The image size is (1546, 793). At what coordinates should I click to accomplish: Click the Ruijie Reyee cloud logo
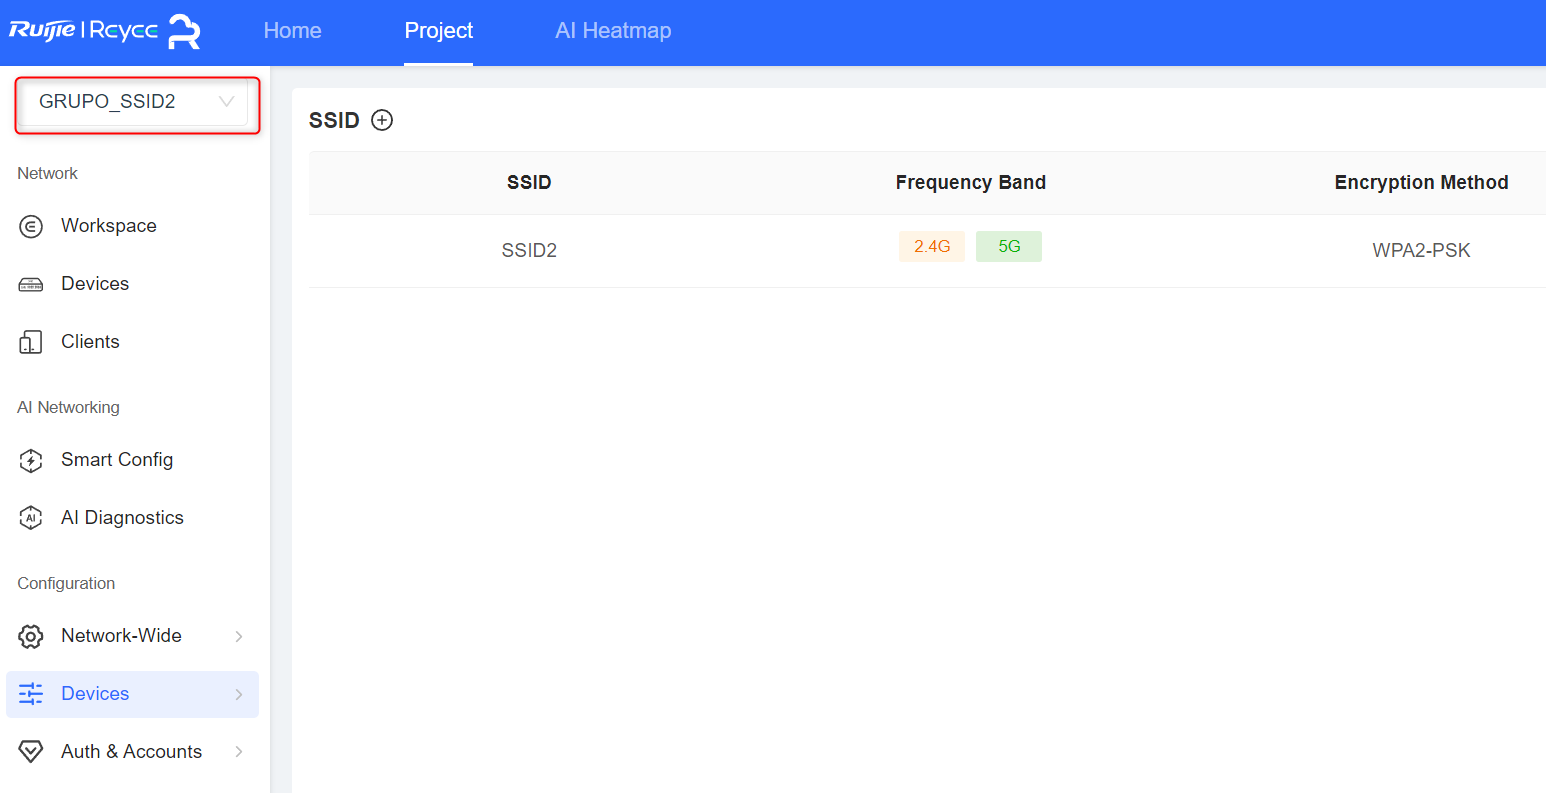[105, 31]
